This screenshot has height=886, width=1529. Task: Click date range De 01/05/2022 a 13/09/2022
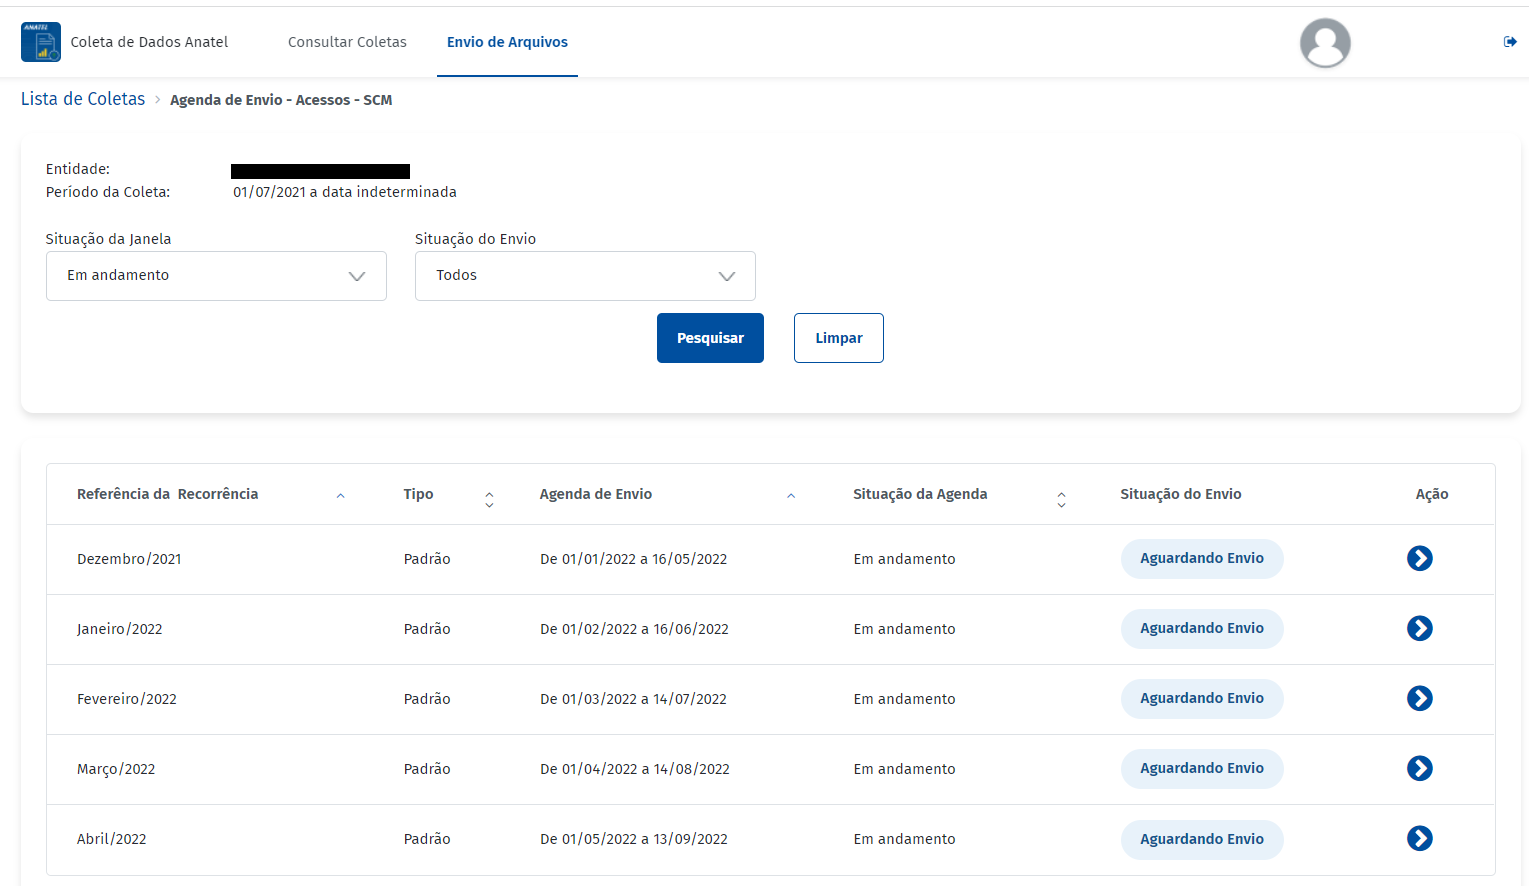[634, 839]
